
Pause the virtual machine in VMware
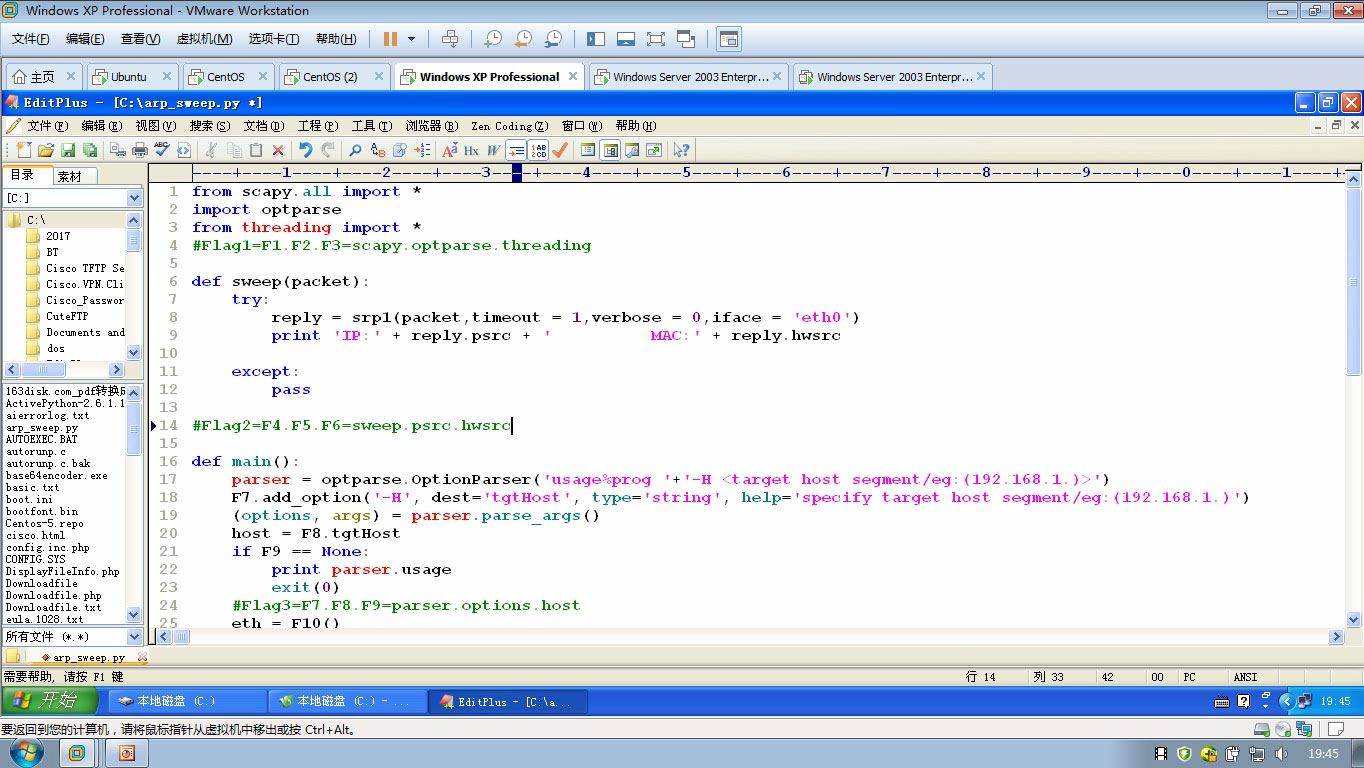pos(390,39)
